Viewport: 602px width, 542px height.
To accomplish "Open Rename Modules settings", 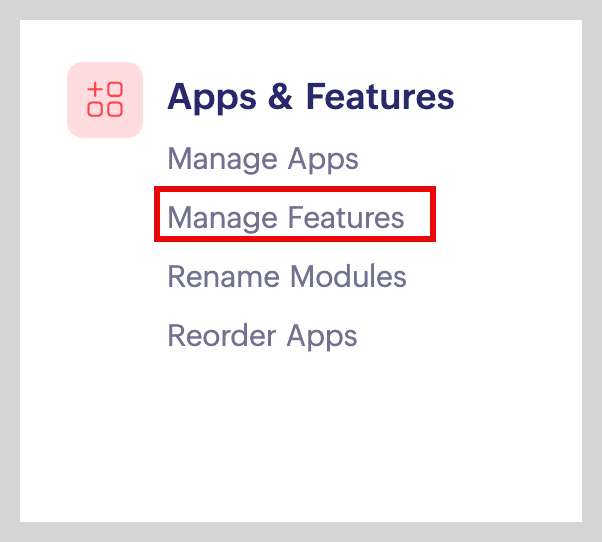I will (x=287, y=276).
